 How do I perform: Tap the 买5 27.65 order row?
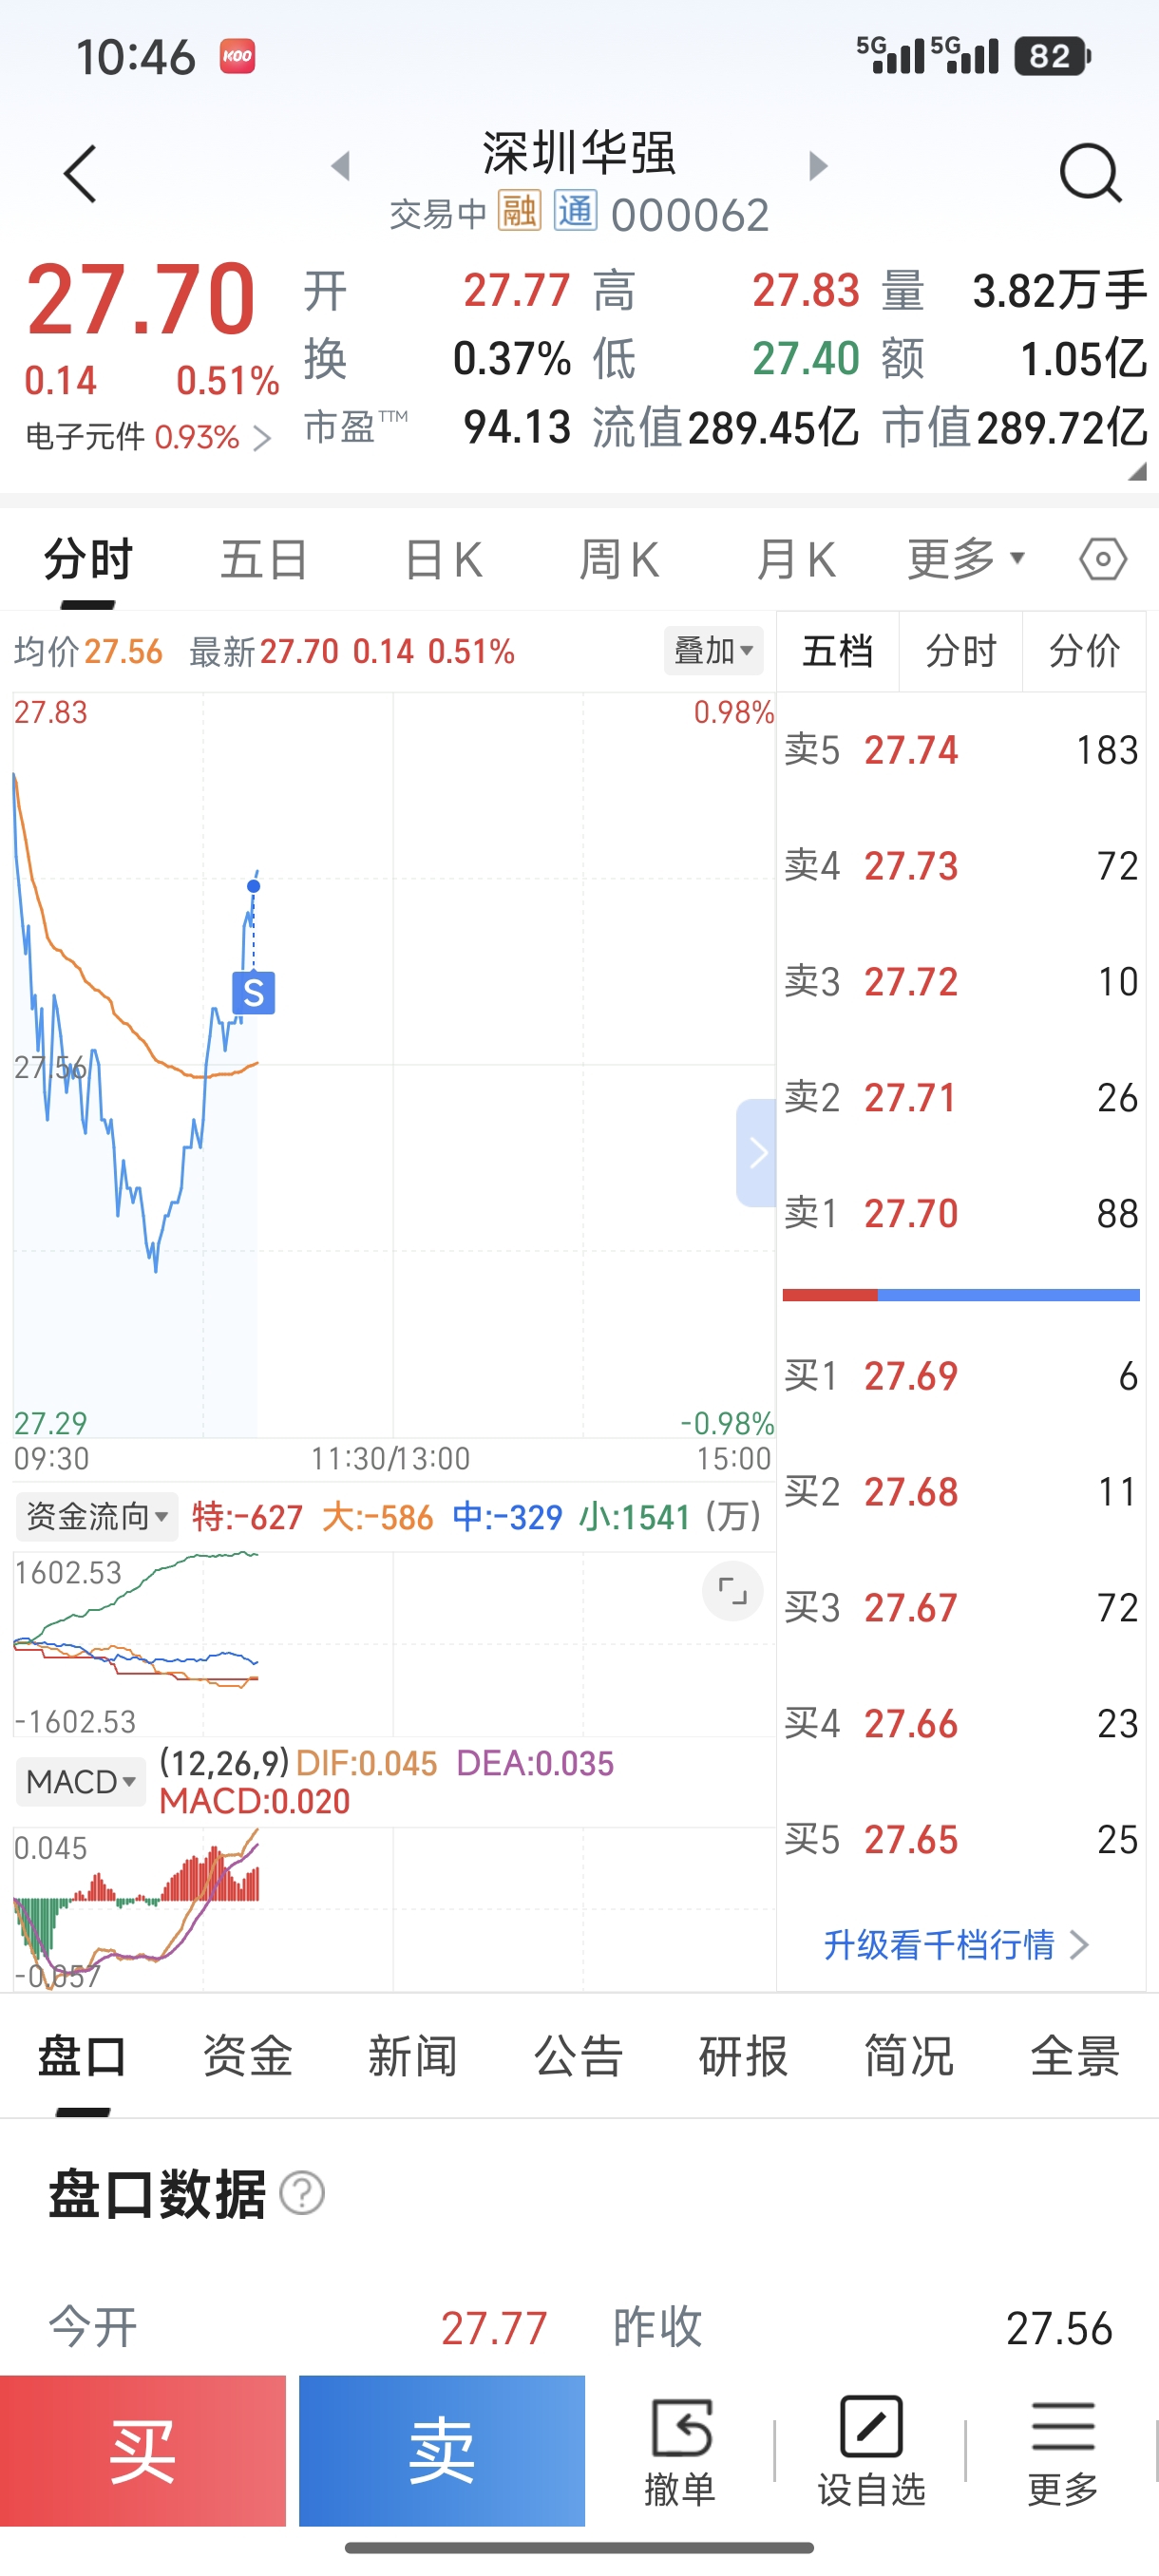coord(961,1840)
